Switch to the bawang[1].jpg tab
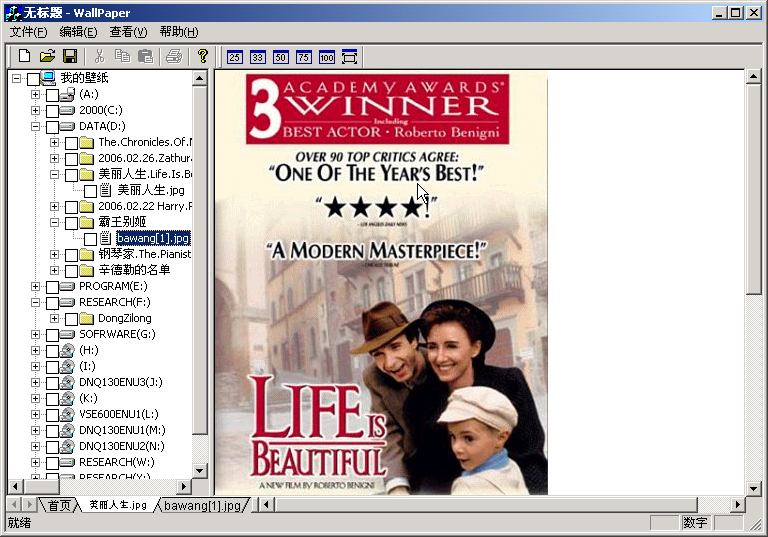 click(x=202, y=505)
